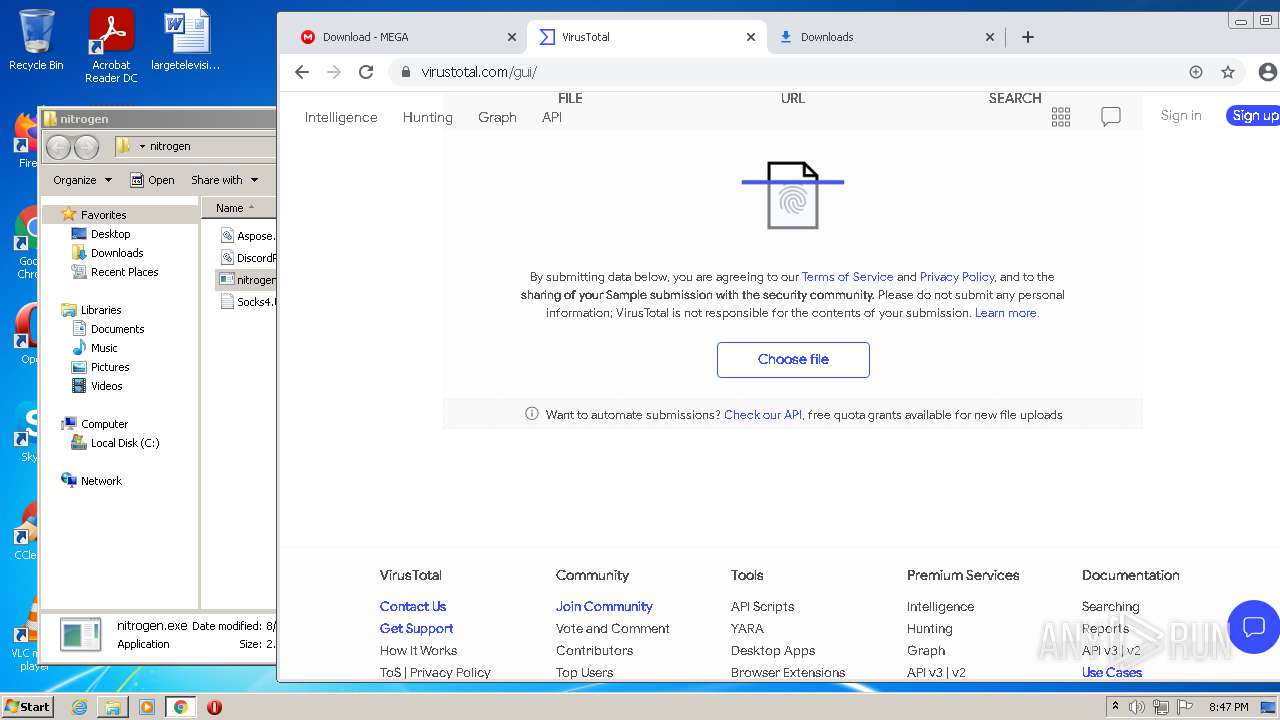1280x720 pixels.
Task: Expand the nitrogen address path dropdown
Action: pos(142,147)
